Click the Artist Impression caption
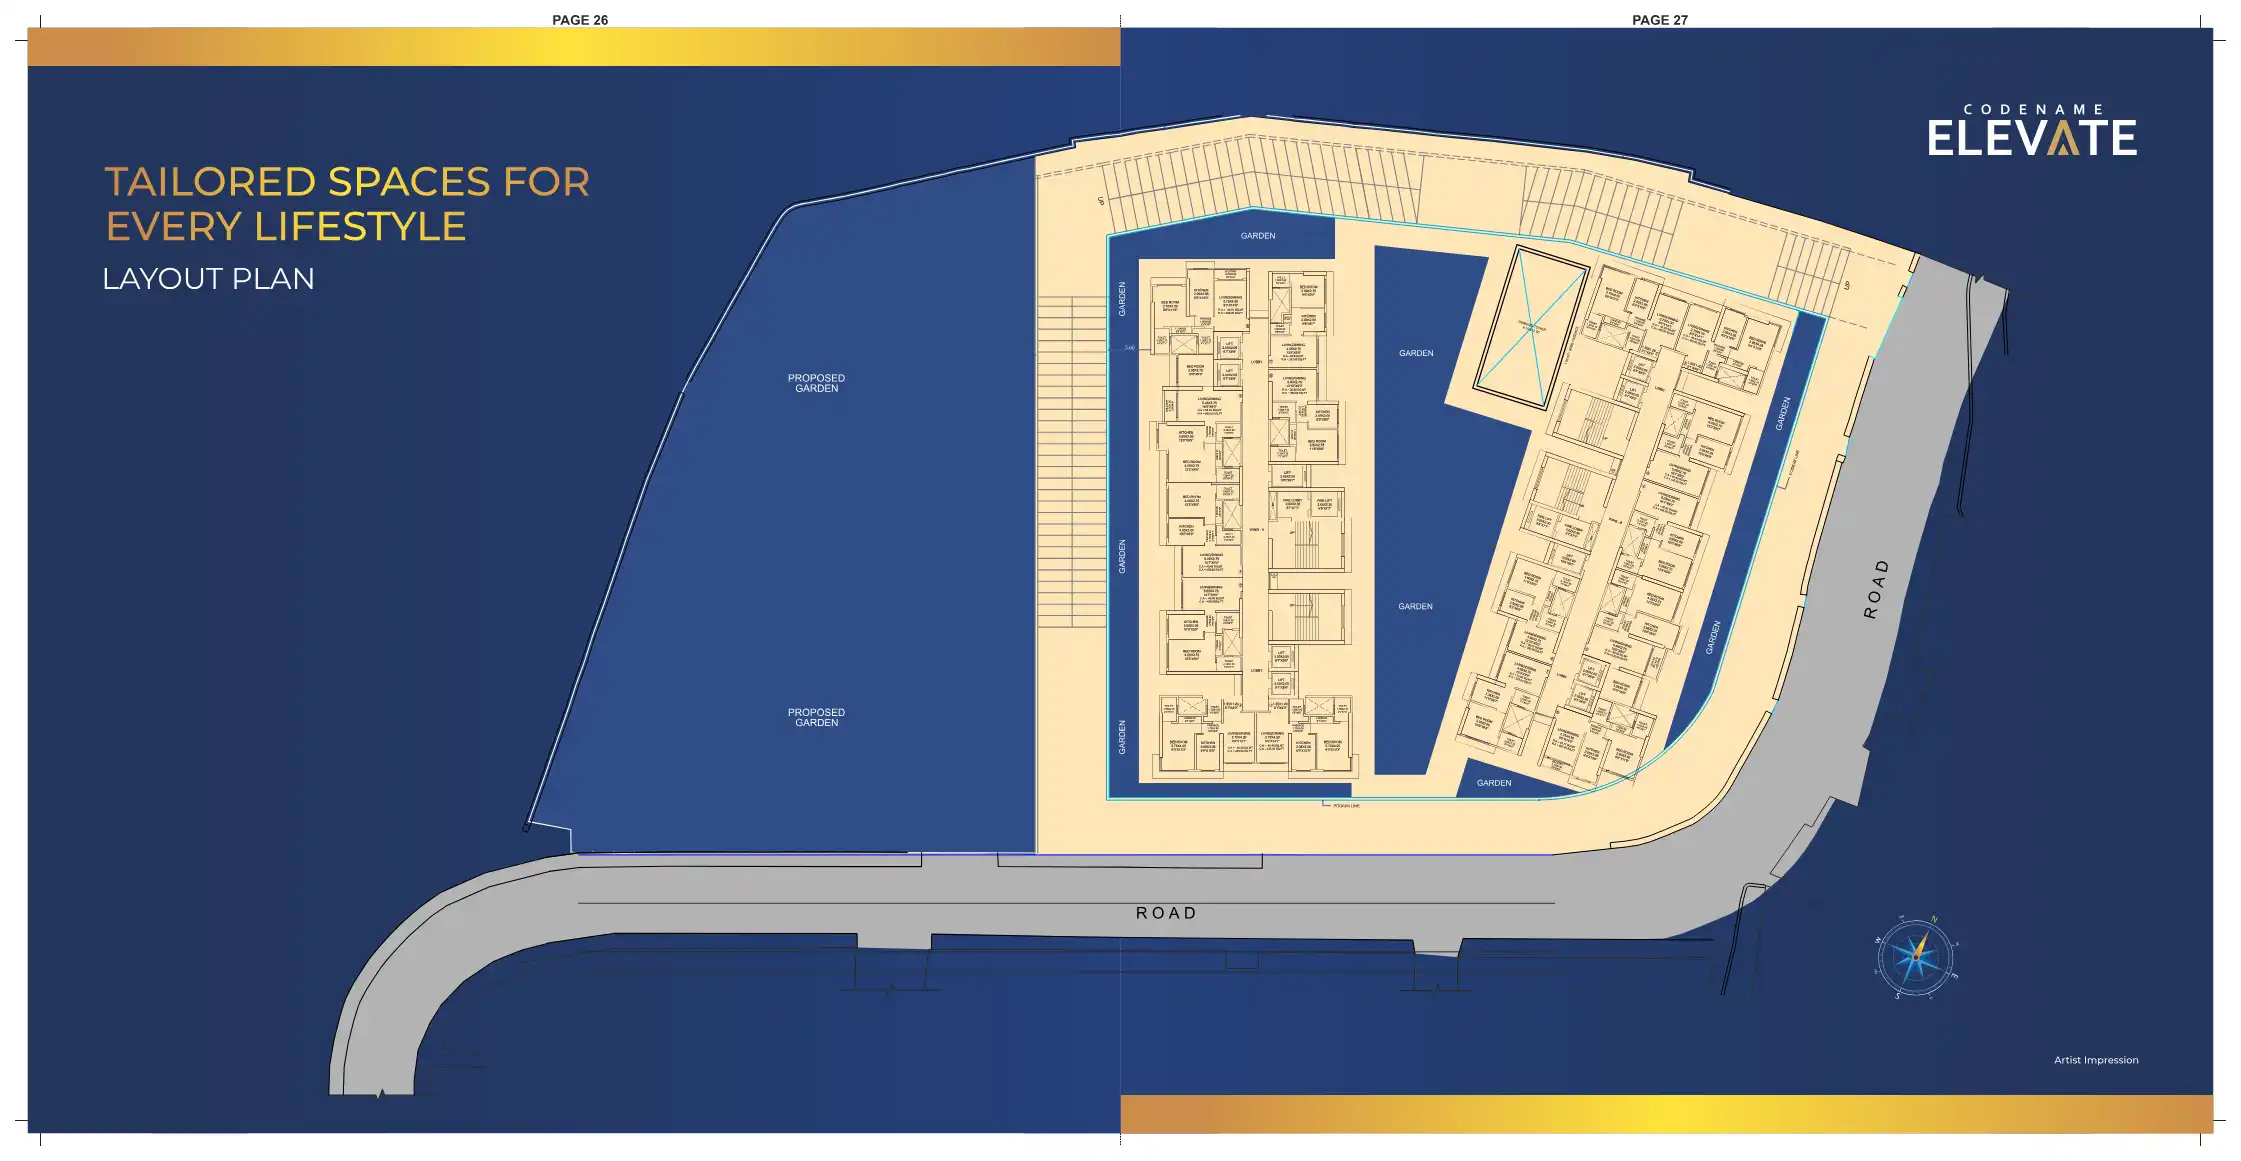 (x=2096, y=1060)
